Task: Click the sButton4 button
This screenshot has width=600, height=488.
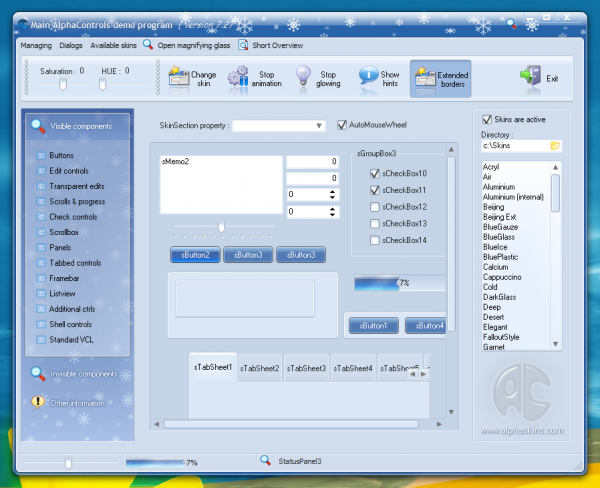Action: [426, 326]
